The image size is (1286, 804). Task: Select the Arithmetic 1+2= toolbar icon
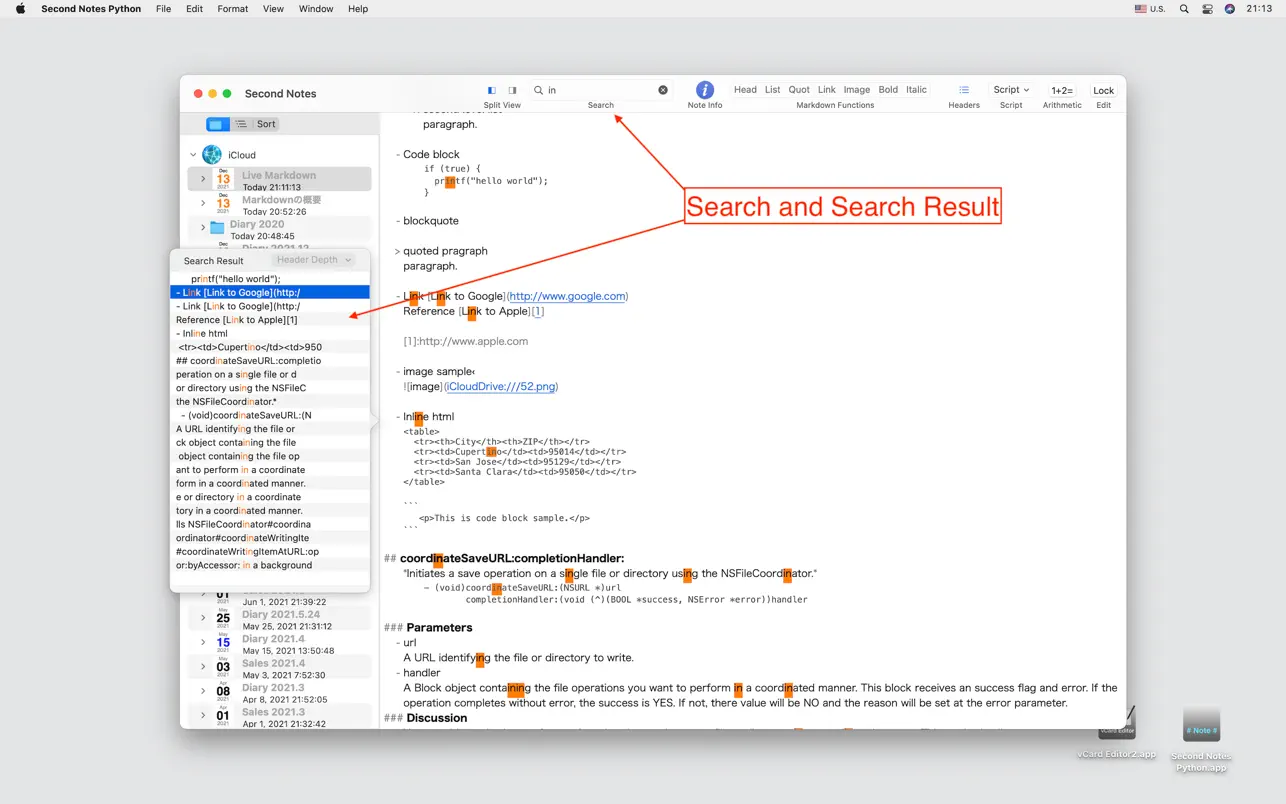[1062, 90]
